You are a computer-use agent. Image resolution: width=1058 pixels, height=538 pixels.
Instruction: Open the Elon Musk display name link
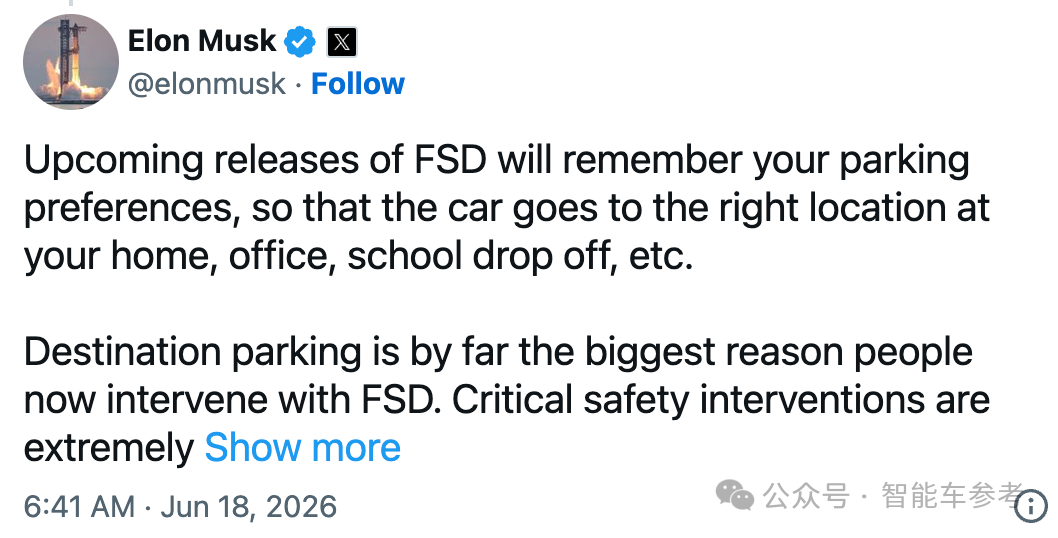[x=202, y=41]
